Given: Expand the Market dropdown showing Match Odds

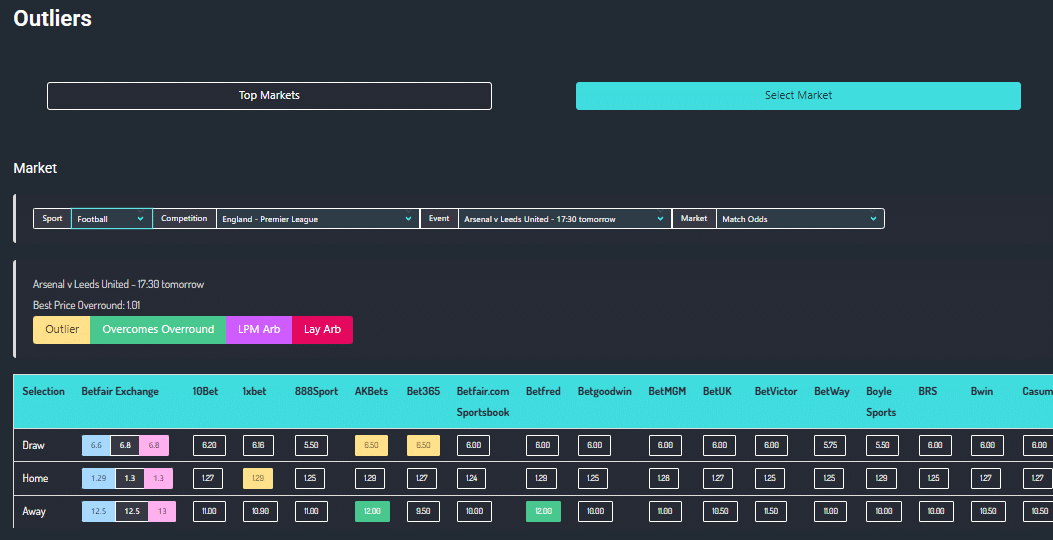Looking at the screenshot, I should (800, 219).
